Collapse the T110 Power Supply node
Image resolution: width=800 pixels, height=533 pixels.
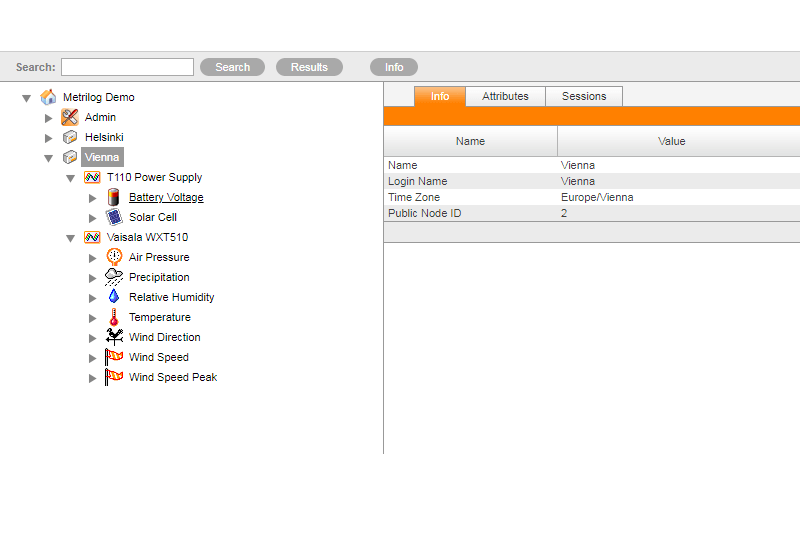(x=70, y=178)
